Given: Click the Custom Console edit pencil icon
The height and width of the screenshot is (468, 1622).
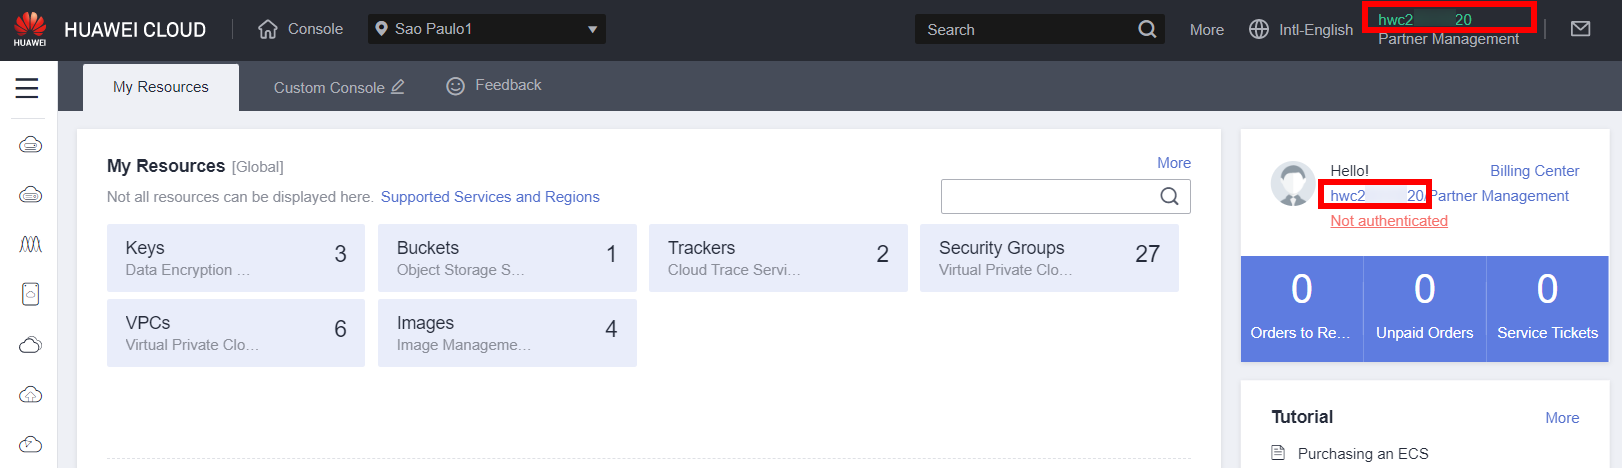Looking at the screenshot, I should (397, 87).
